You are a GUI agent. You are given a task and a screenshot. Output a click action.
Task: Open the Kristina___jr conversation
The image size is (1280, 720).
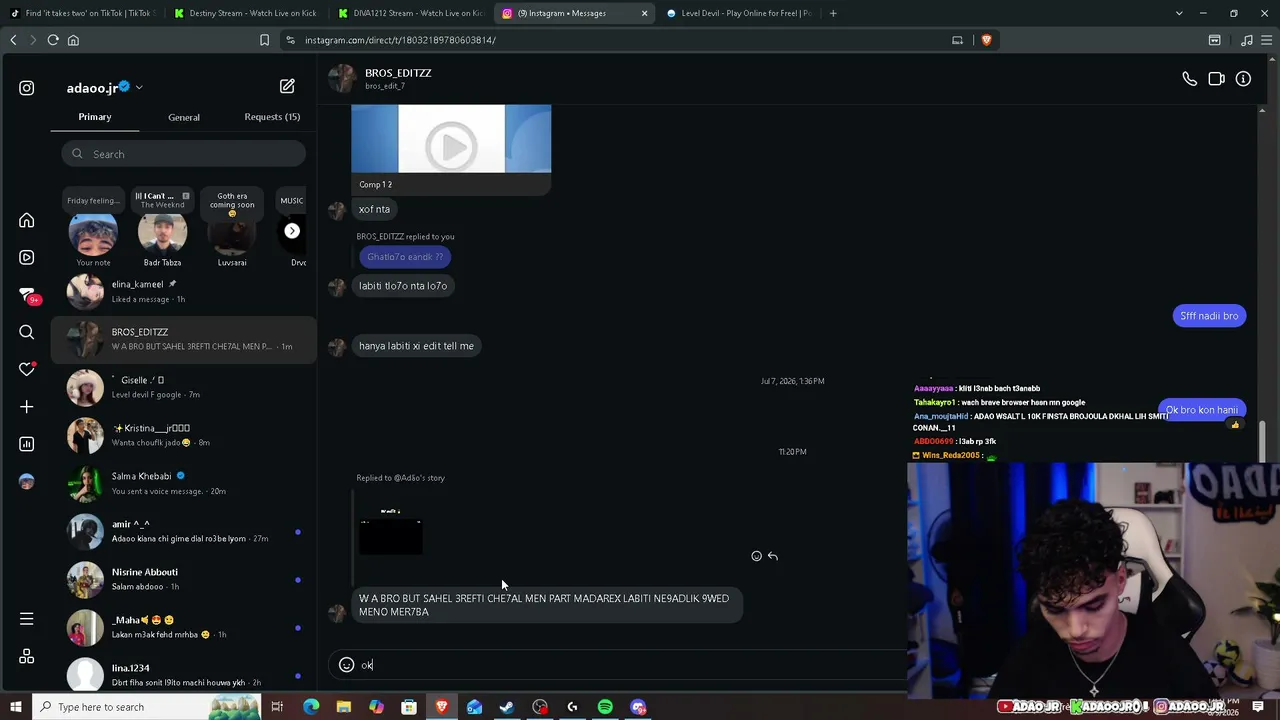click(x=184, y=435)
